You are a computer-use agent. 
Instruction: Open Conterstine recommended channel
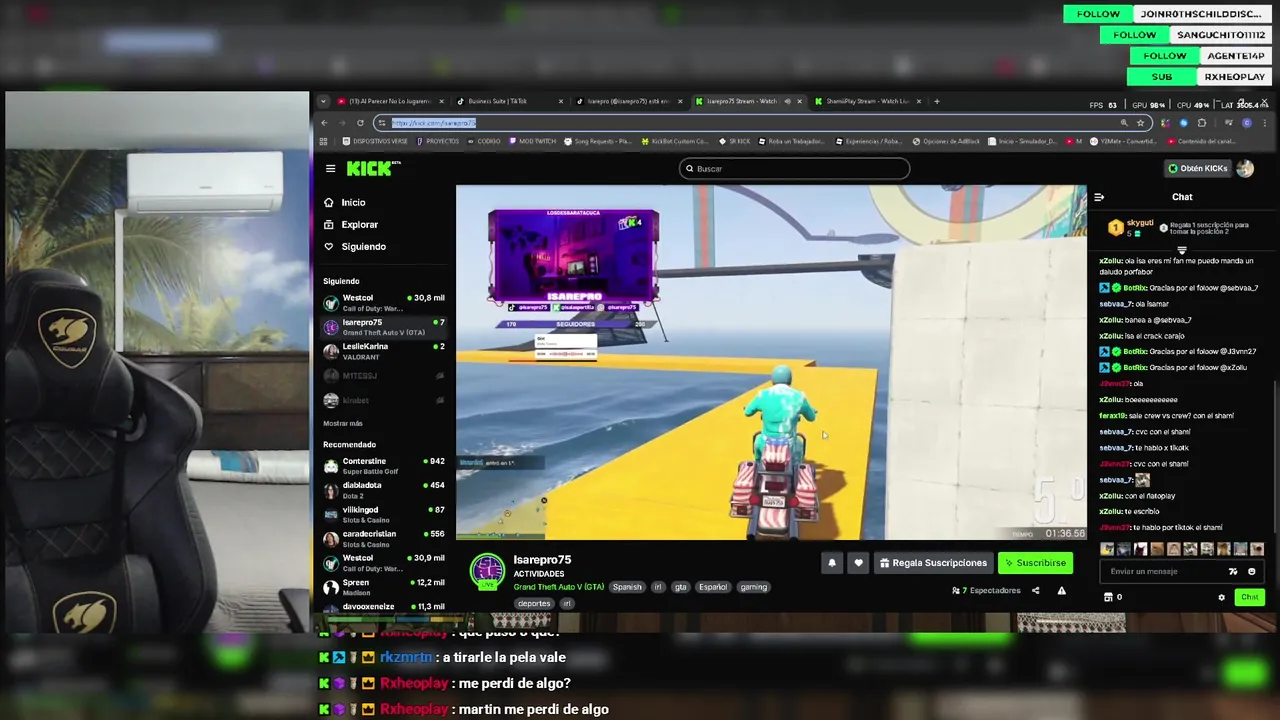pyautogui.click(x=384, y=466)
